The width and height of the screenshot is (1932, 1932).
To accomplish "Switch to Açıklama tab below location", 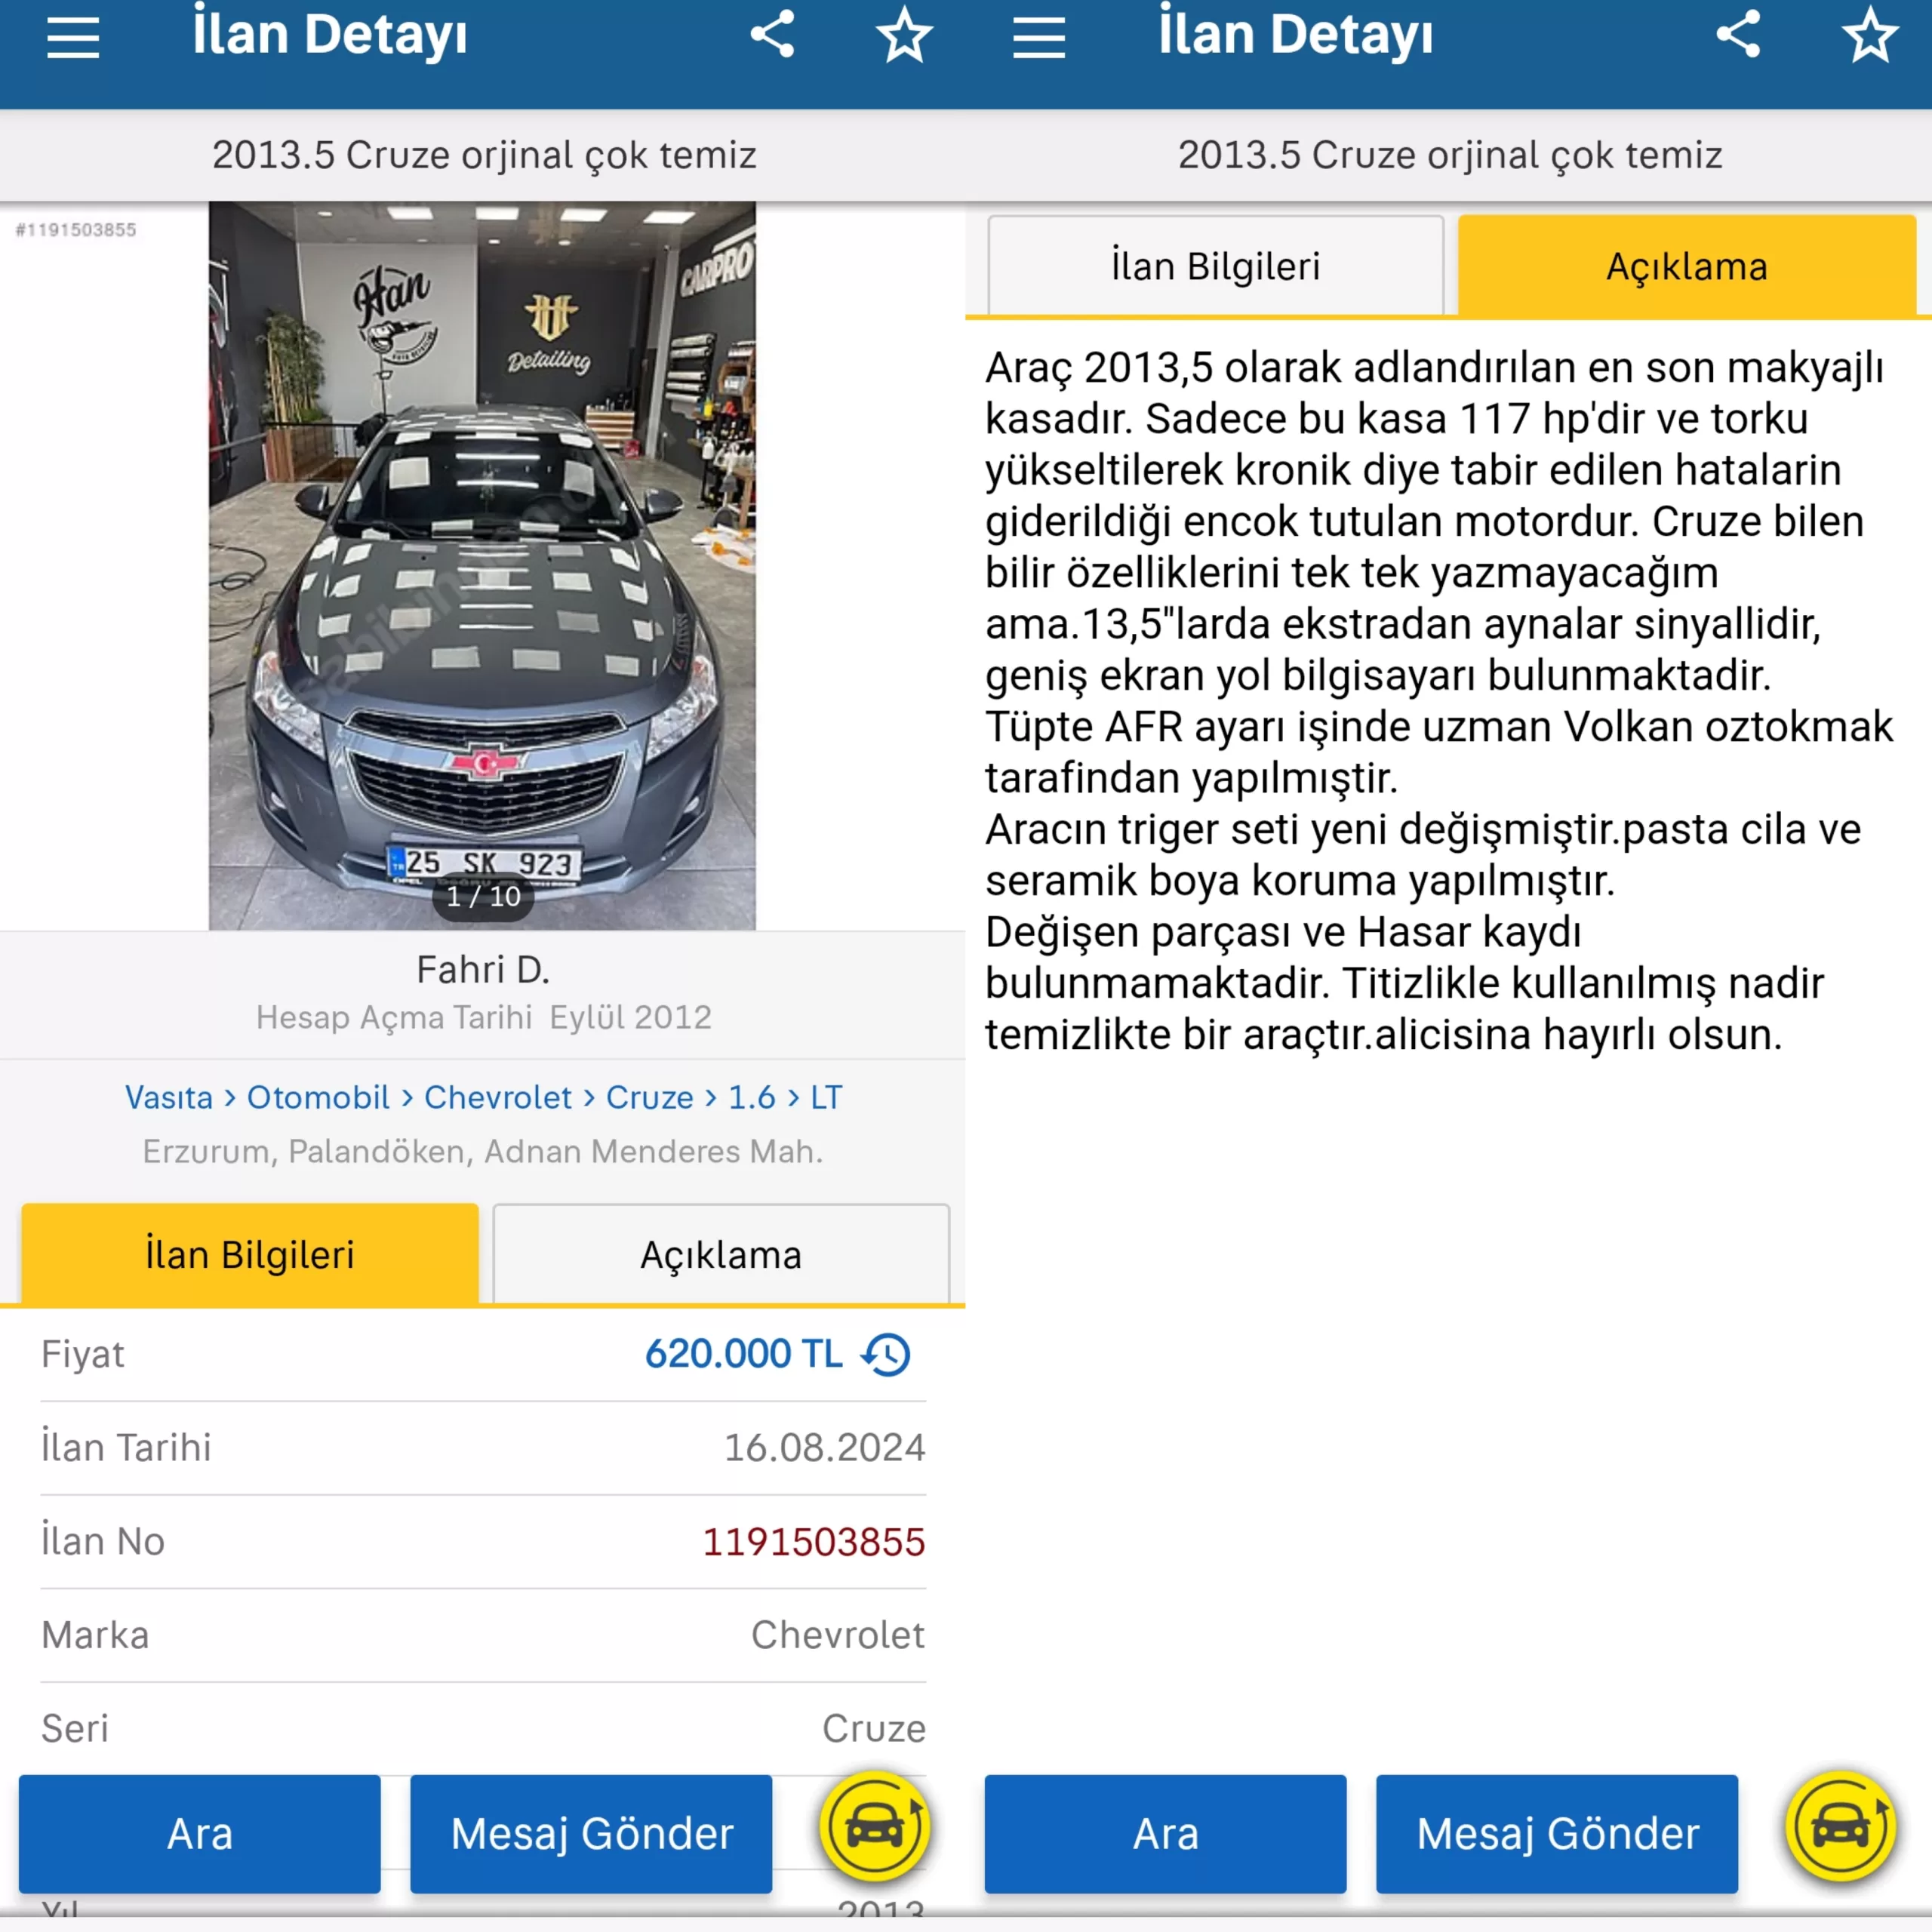I will (721, 1254).
